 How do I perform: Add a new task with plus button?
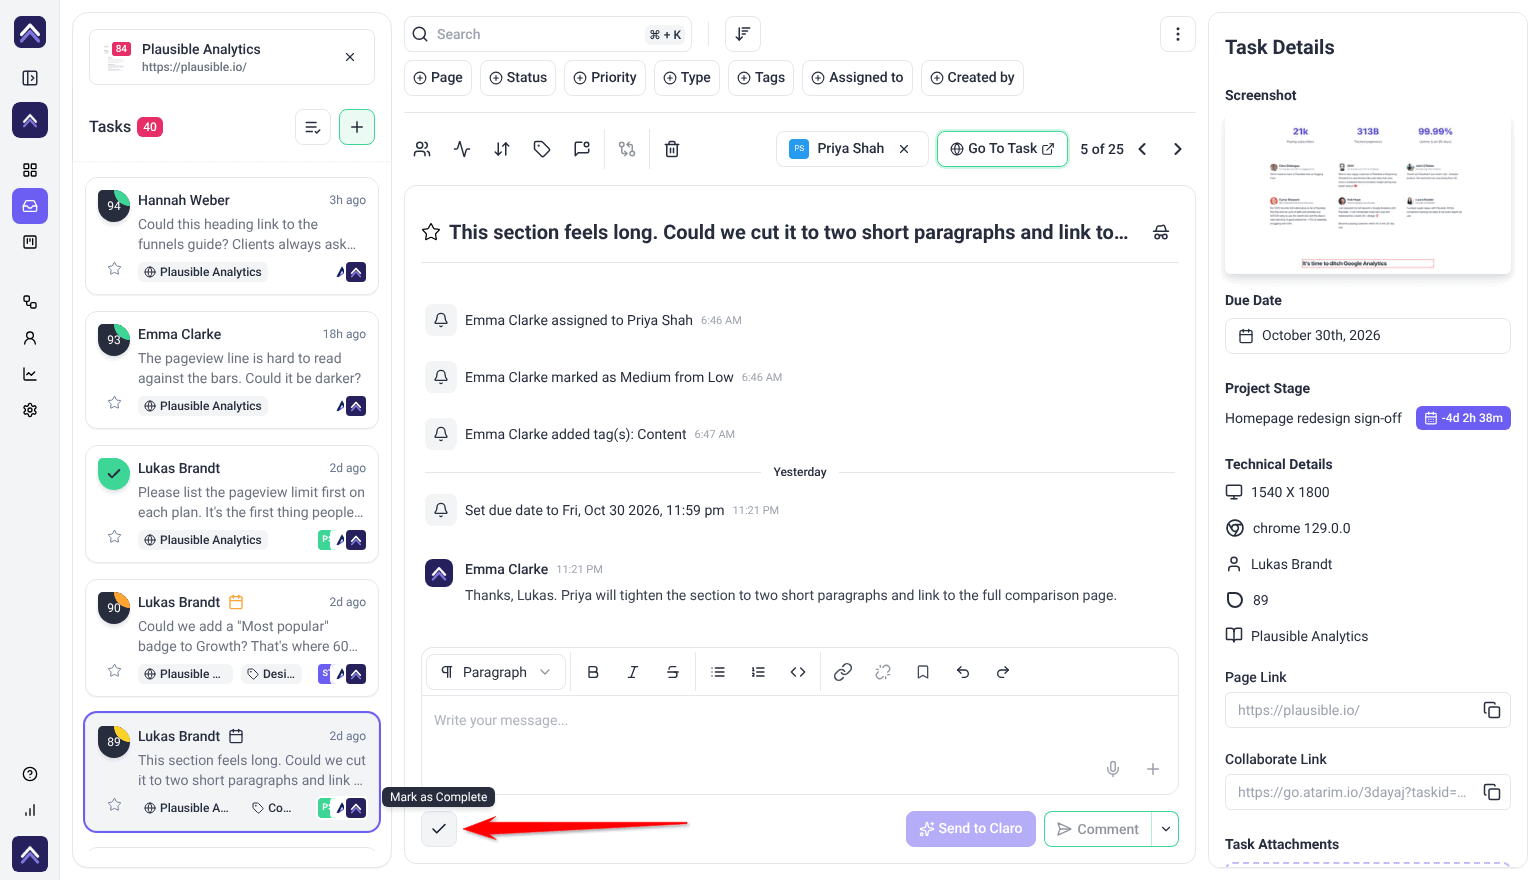coord(357,127)
